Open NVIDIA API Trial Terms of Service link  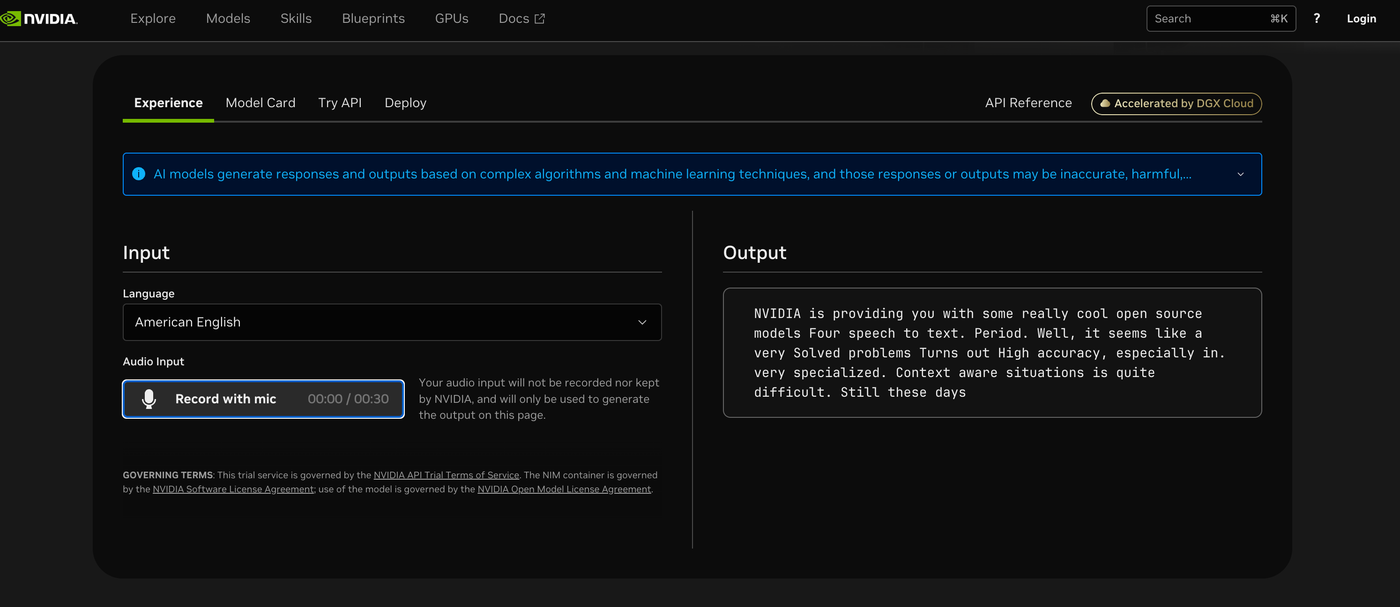446,475
